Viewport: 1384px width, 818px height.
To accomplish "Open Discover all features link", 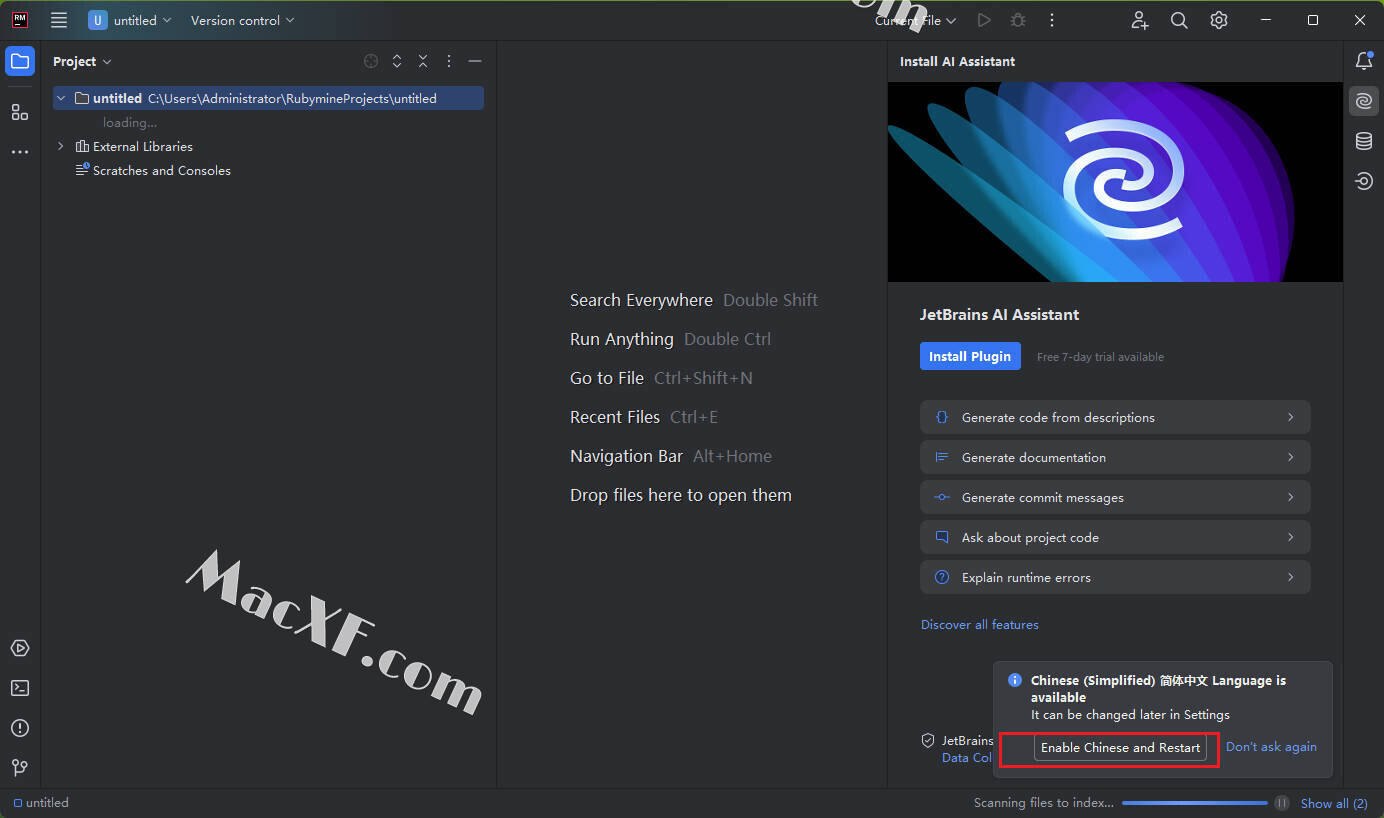I will click(980, 624).
